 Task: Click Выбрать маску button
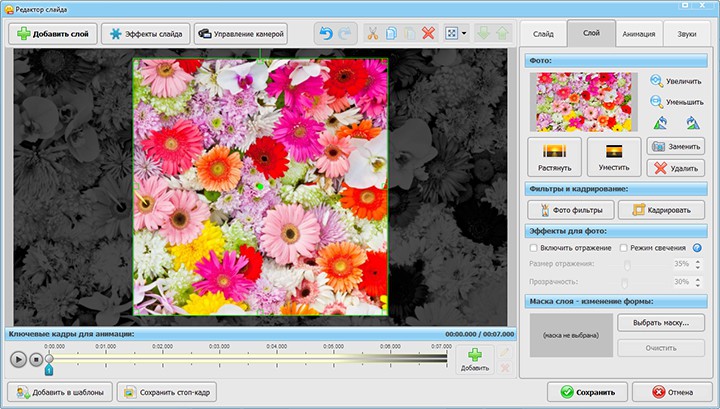pyautogui.click(x=661, y=323)
